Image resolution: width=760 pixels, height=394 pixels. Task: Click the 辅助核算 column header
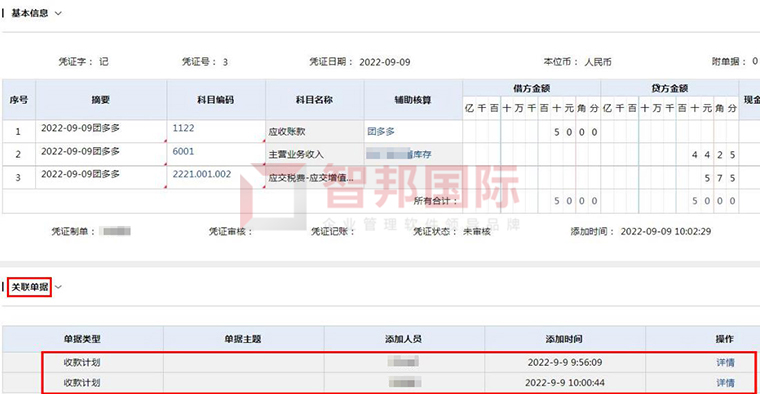[x=413, y=100]
